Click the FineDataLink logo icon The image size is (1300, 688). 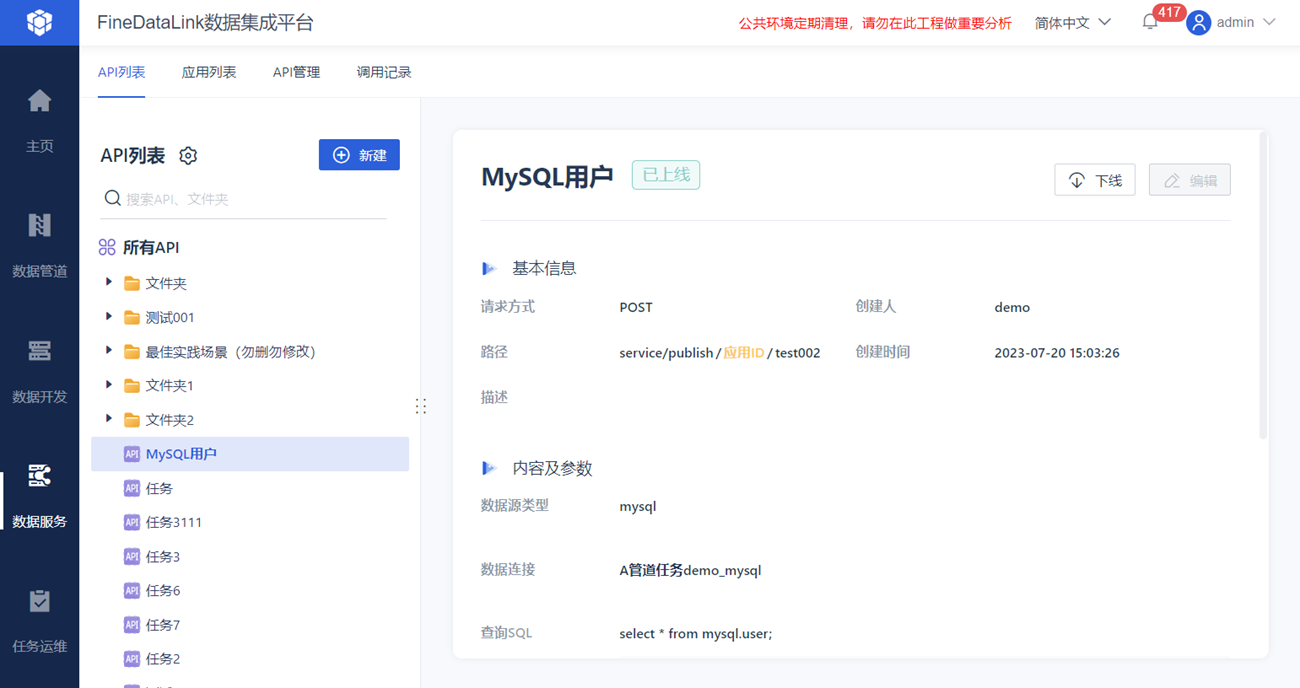(39, 22)
